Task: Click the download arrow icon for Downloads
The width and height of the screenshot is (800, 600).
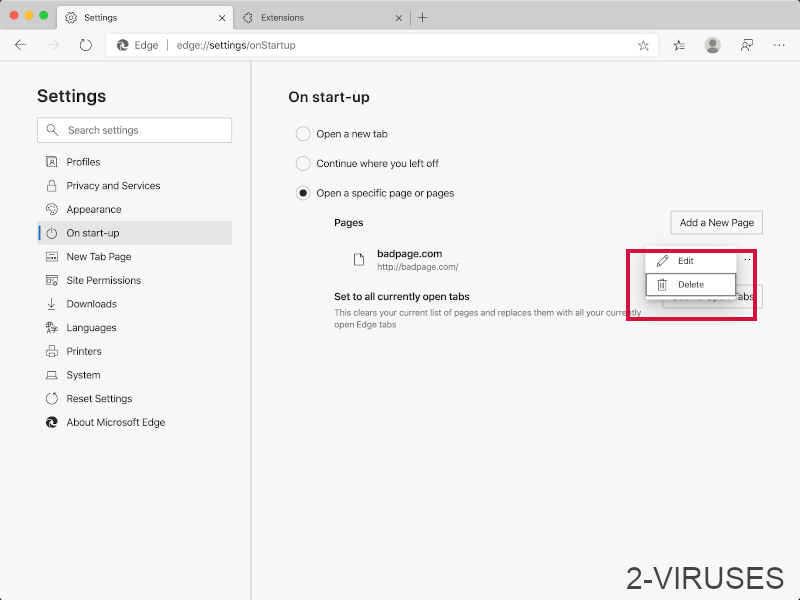Action: [x=52, y=304]
